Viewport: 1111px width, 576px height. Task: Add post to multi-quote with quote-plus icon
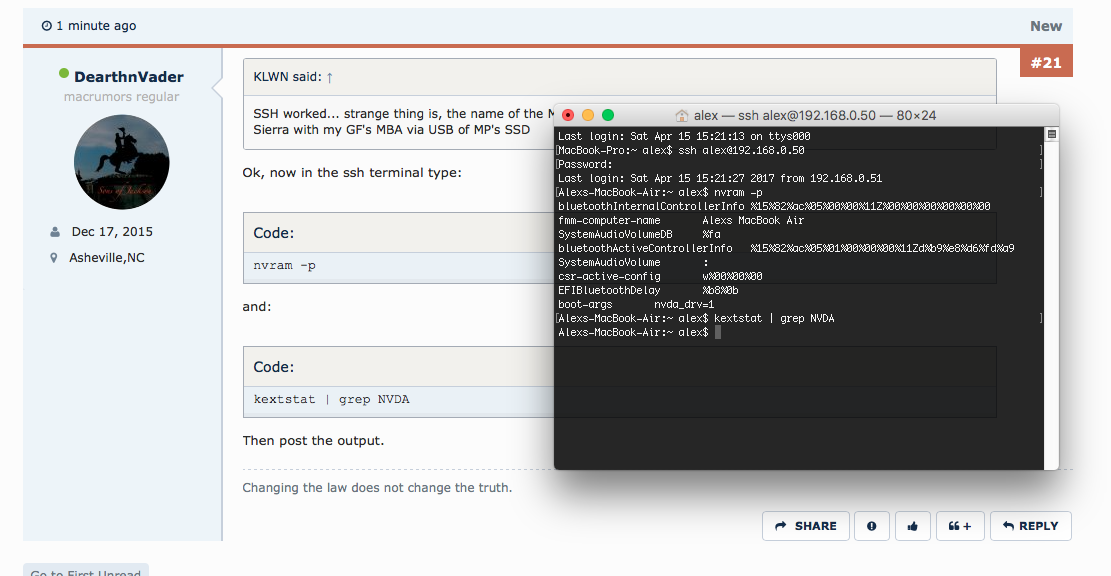959,526
